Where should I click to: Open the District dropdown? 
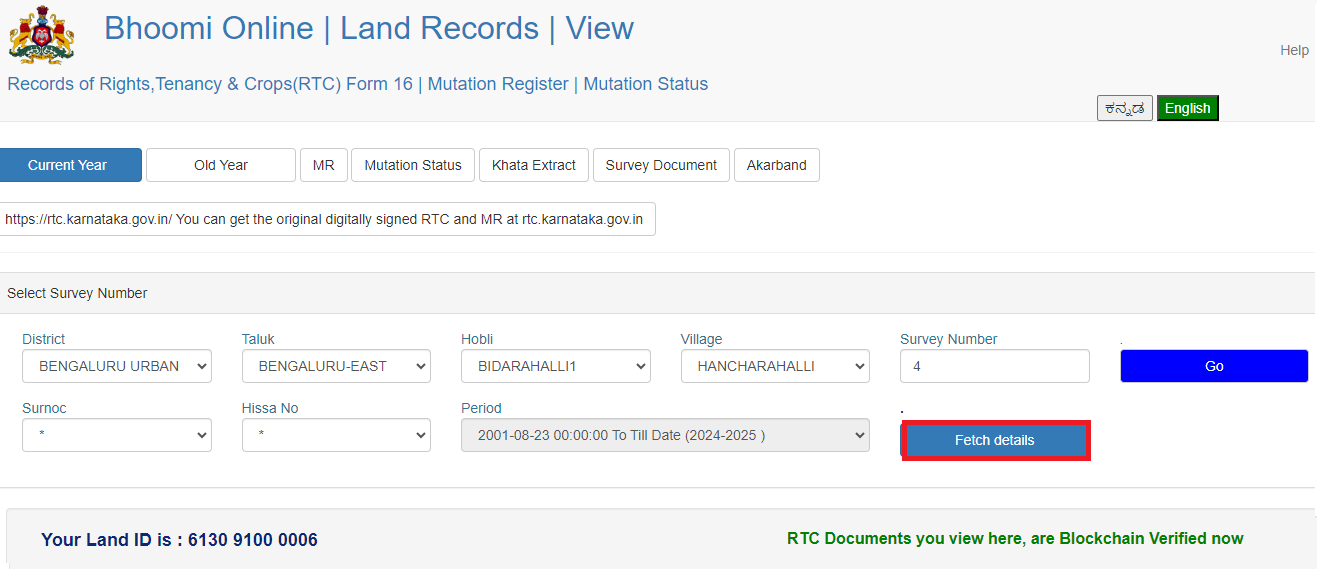point(117,366)
